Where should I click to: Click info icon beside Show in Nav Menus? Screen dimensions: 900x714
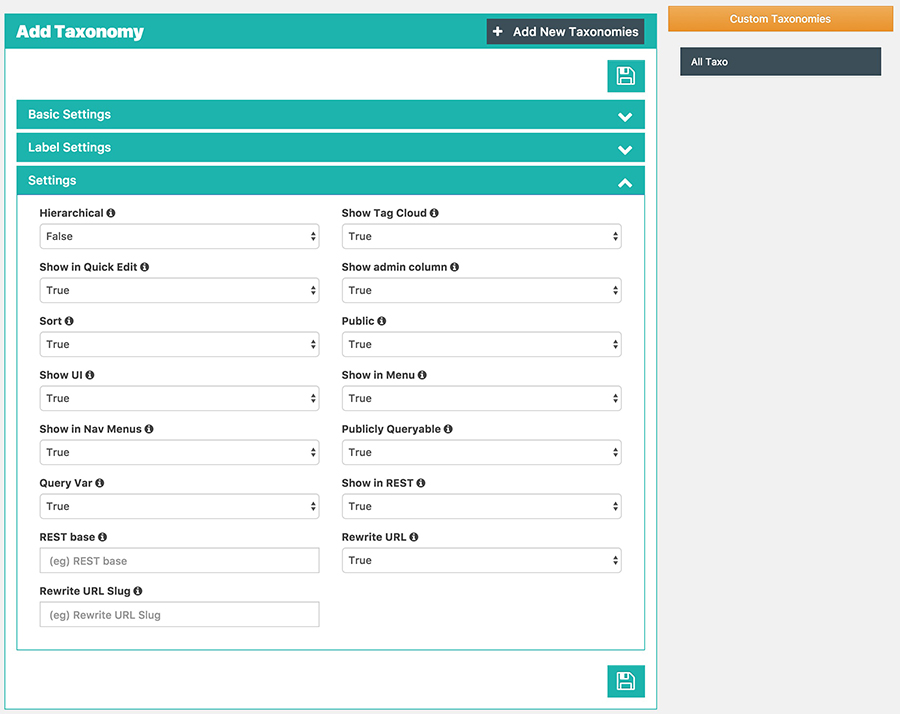[149, 429]
